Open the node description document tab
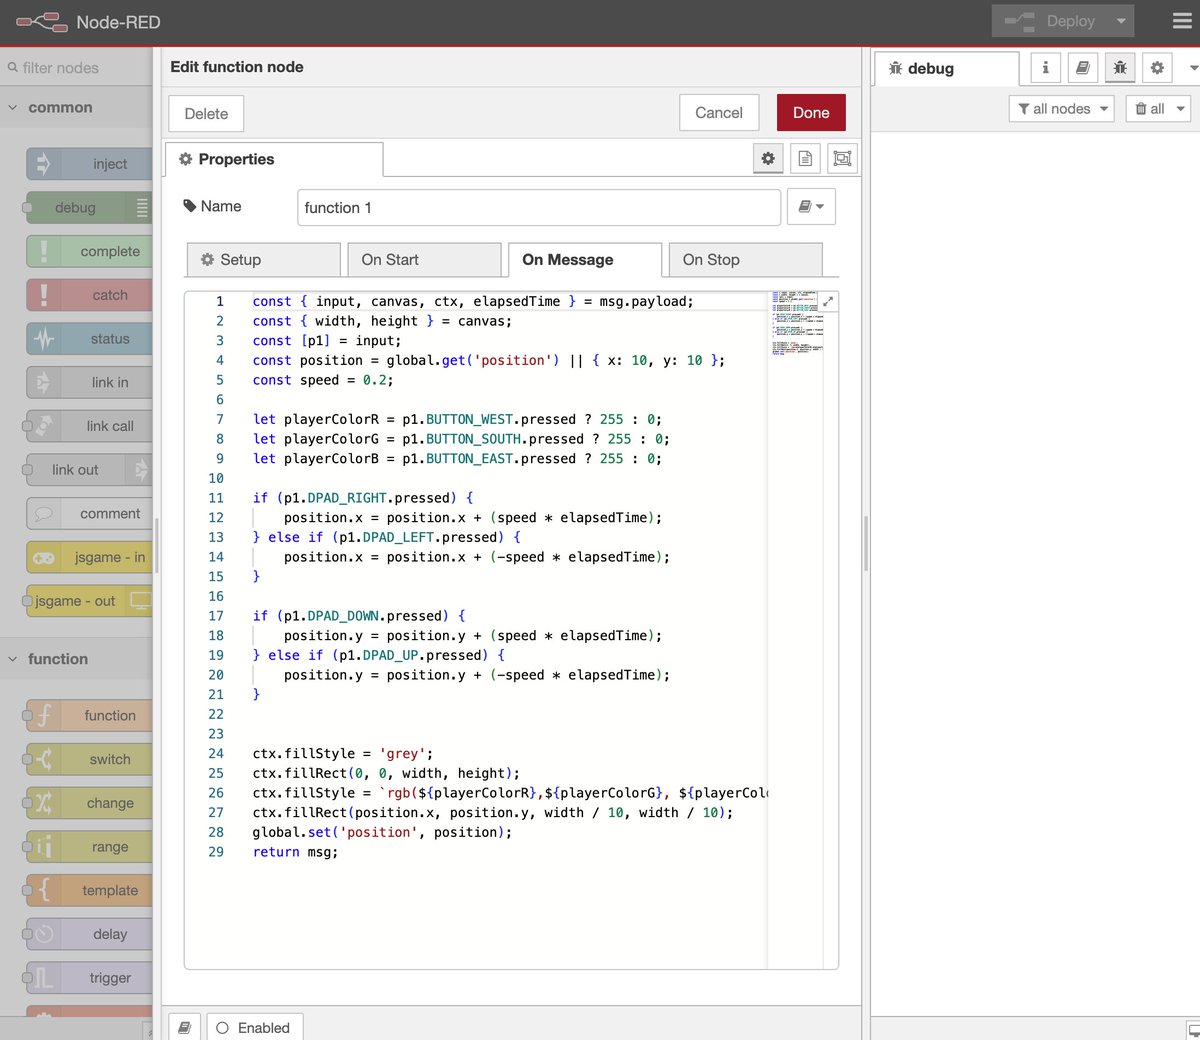The height and width of the screenshot is (1040, 1200). (x=805, y=158)
